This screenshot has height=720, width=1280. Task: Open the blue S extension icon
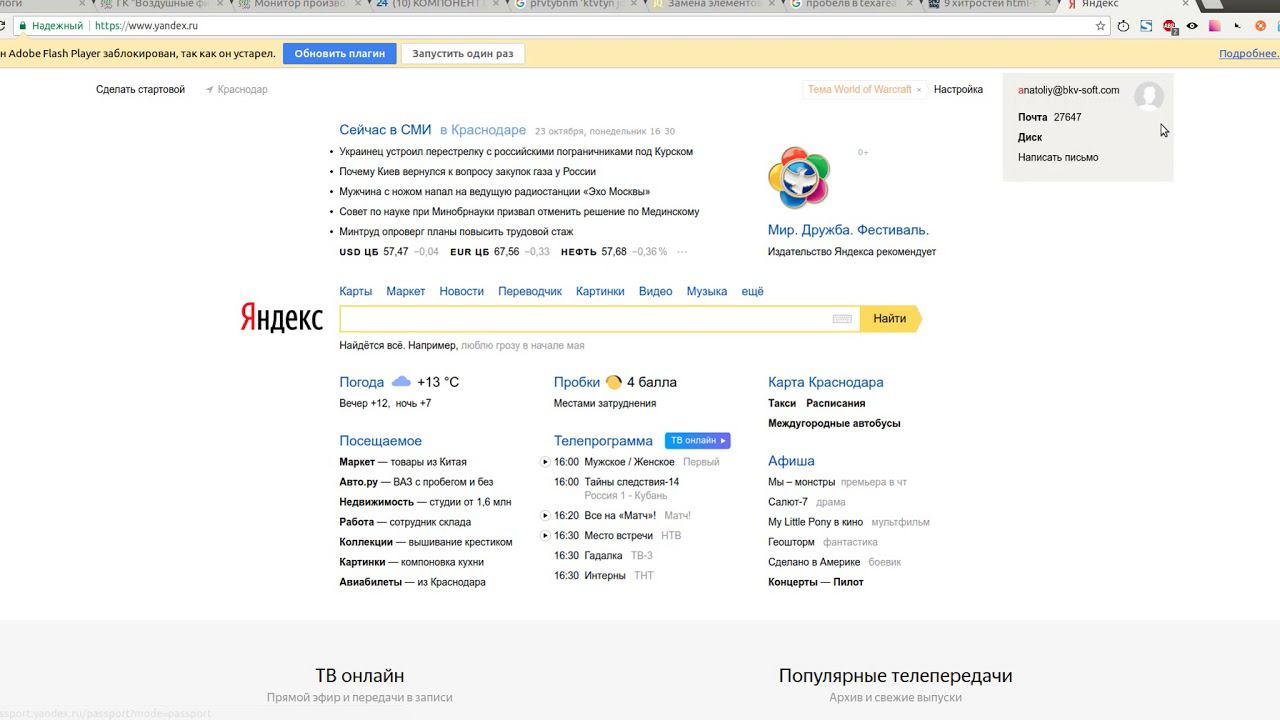1146,26
